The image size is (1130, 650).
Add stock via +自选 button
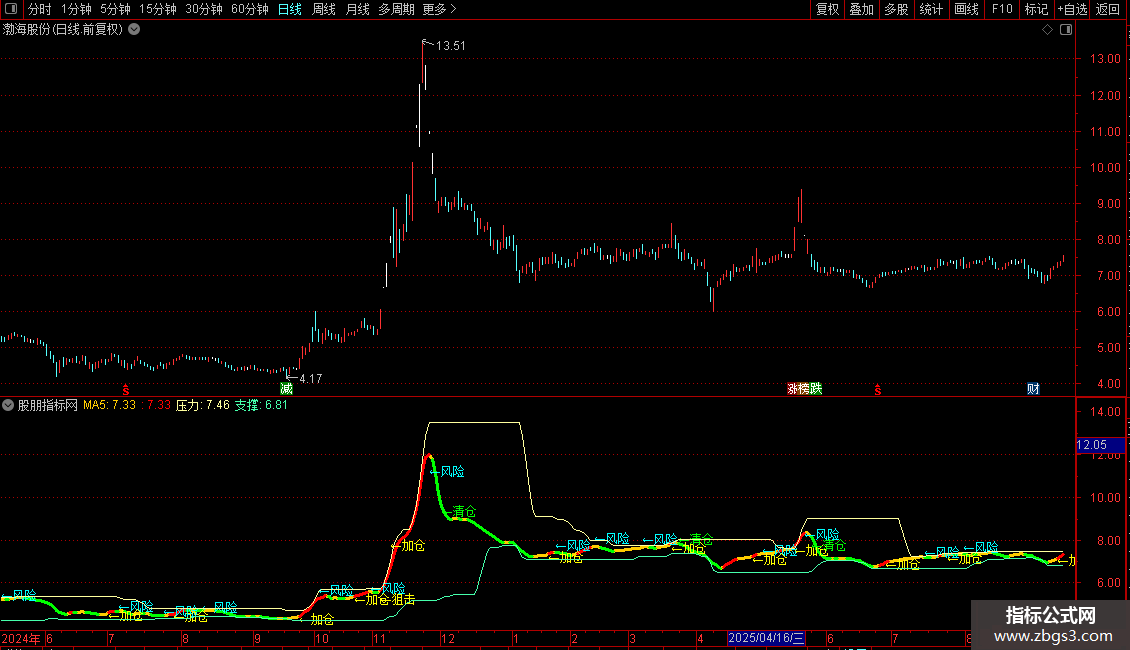tap(1072, 9)
